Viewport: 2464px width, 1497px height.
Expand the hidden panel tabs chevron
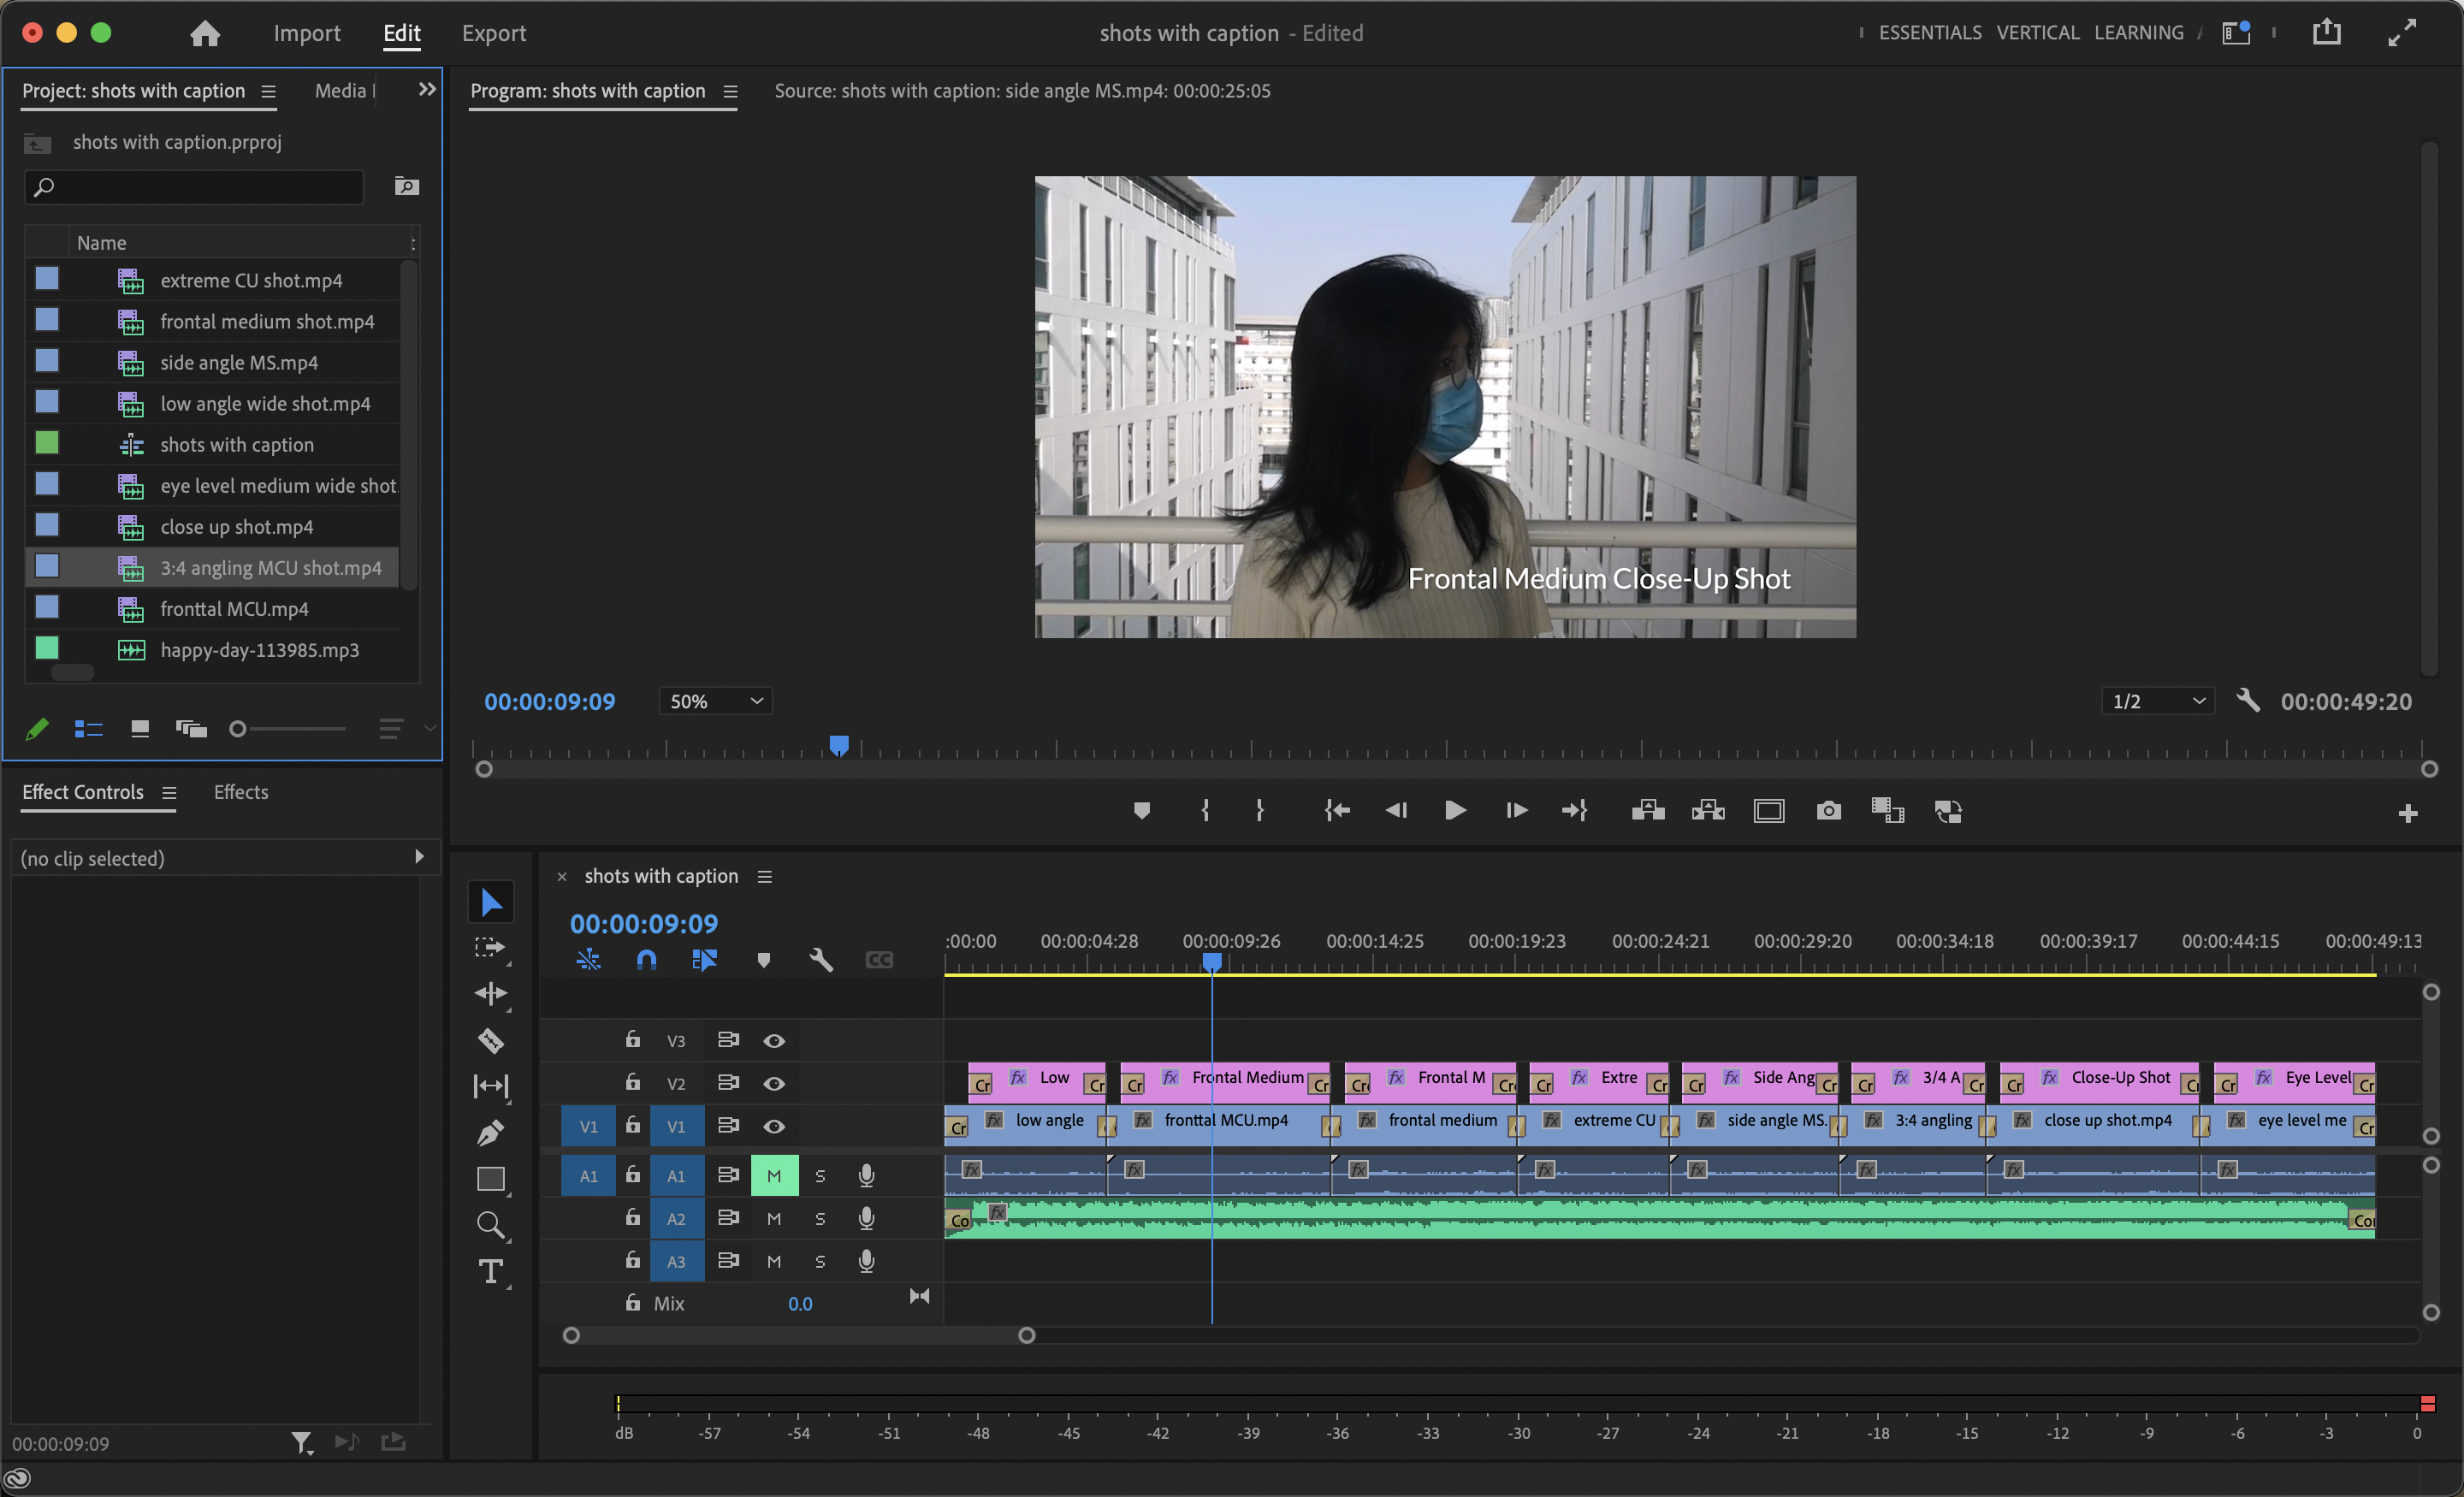click(427, 90)
